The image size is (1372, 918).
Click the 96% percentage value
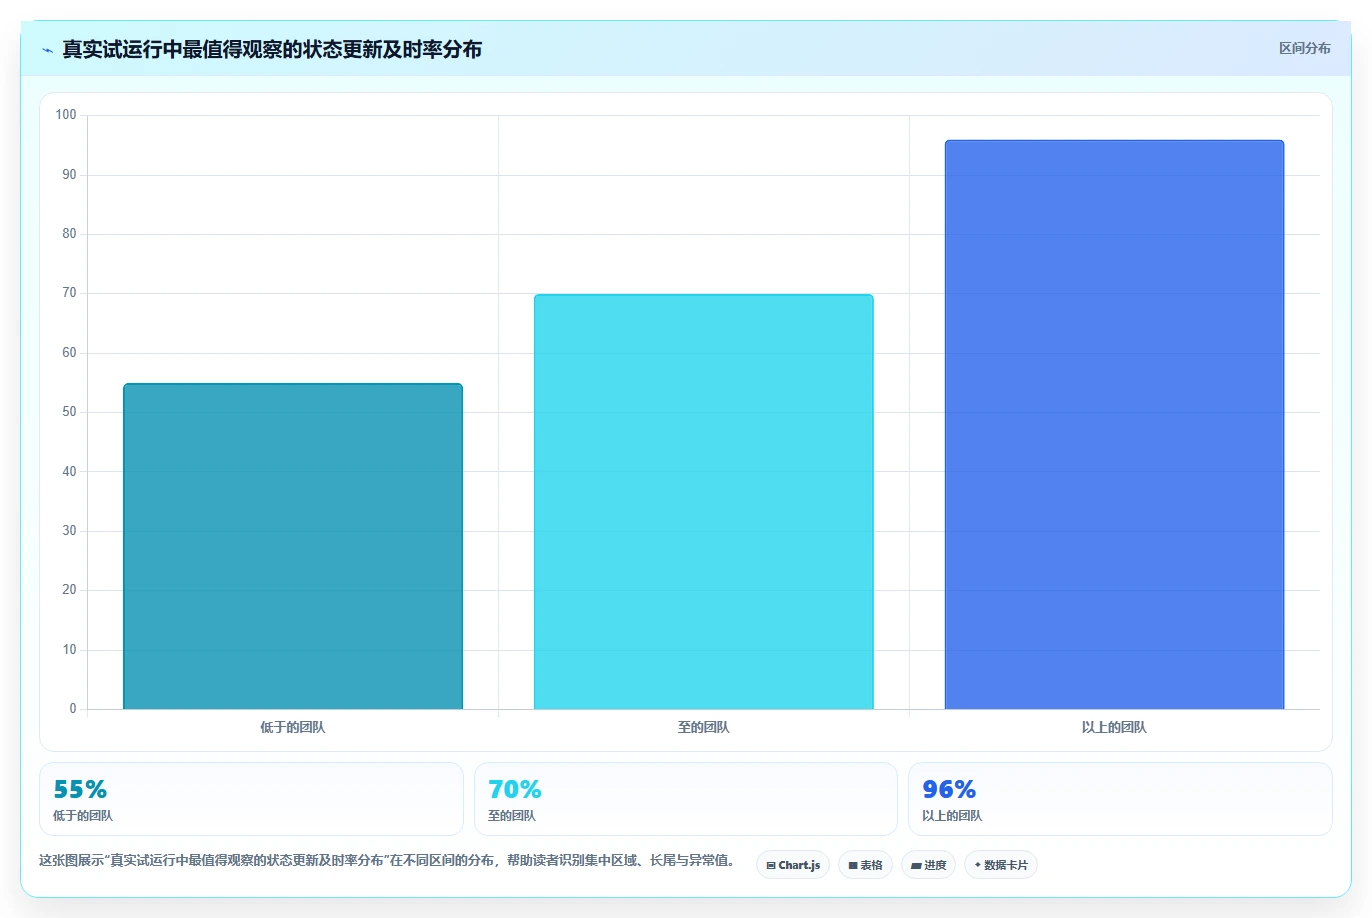click(x=949, y=789)
